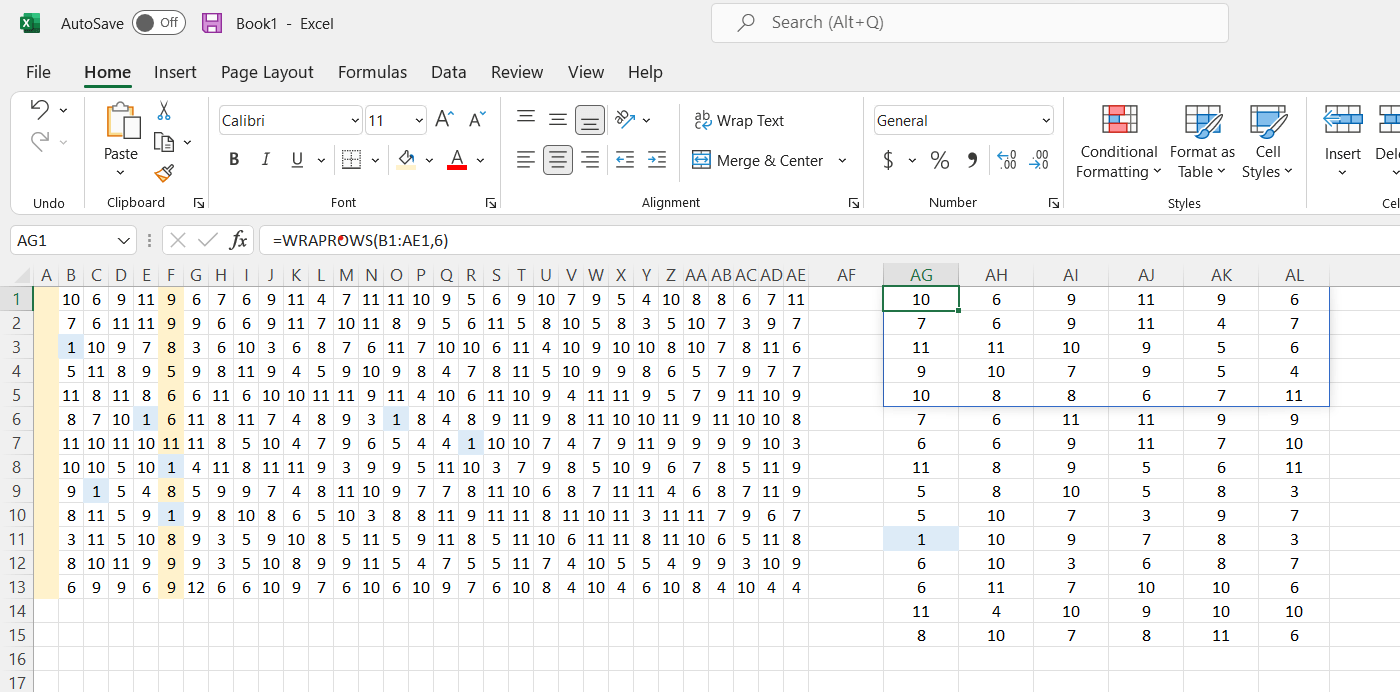Expand Merge & Center options arrow

click(x=842, y=160)
